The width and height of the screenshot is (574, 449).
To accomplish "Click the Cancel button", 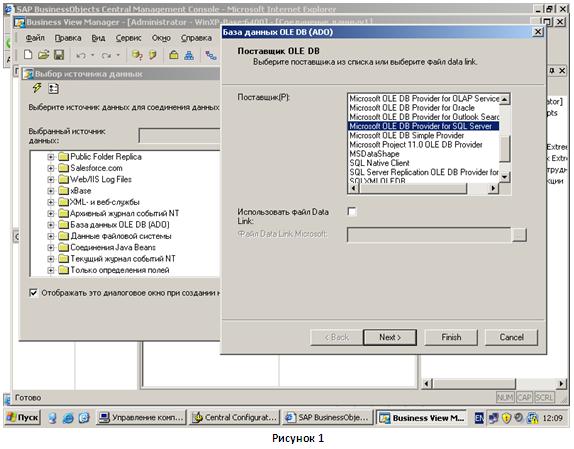I will (511, 337).
